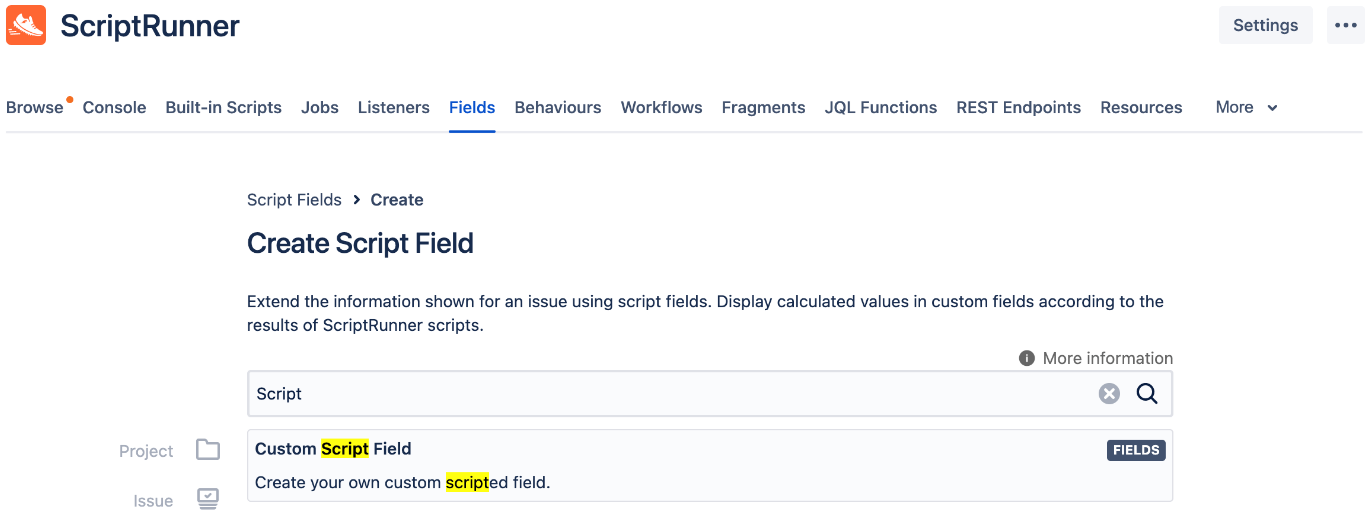
Task: Click the Issue screen icon
Action: pos(208,499)
